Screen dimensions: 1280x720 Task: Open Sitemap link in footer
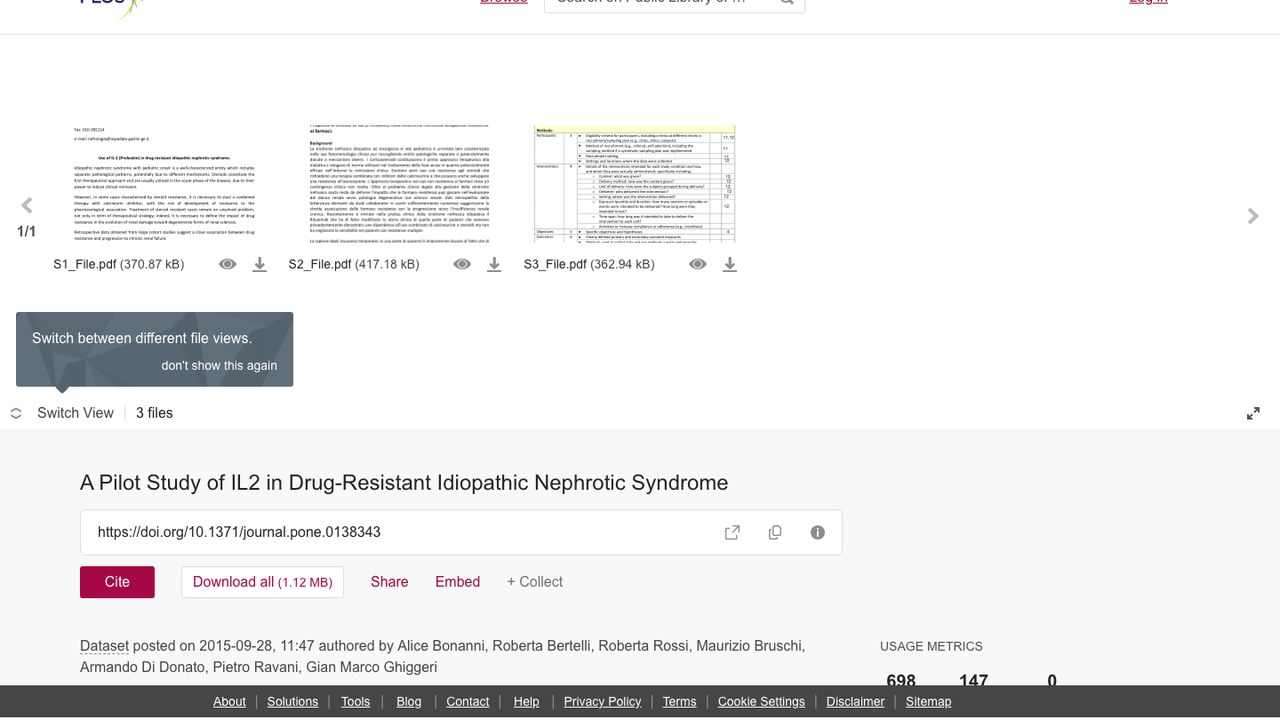(x=928, y=702)
